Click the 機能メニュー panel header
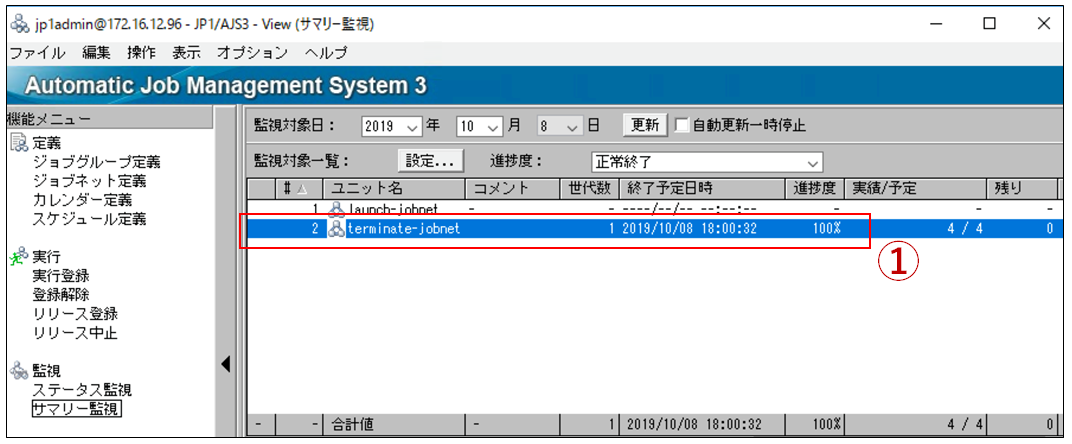Screen dimensions: 1072x444 click(110, 118)
